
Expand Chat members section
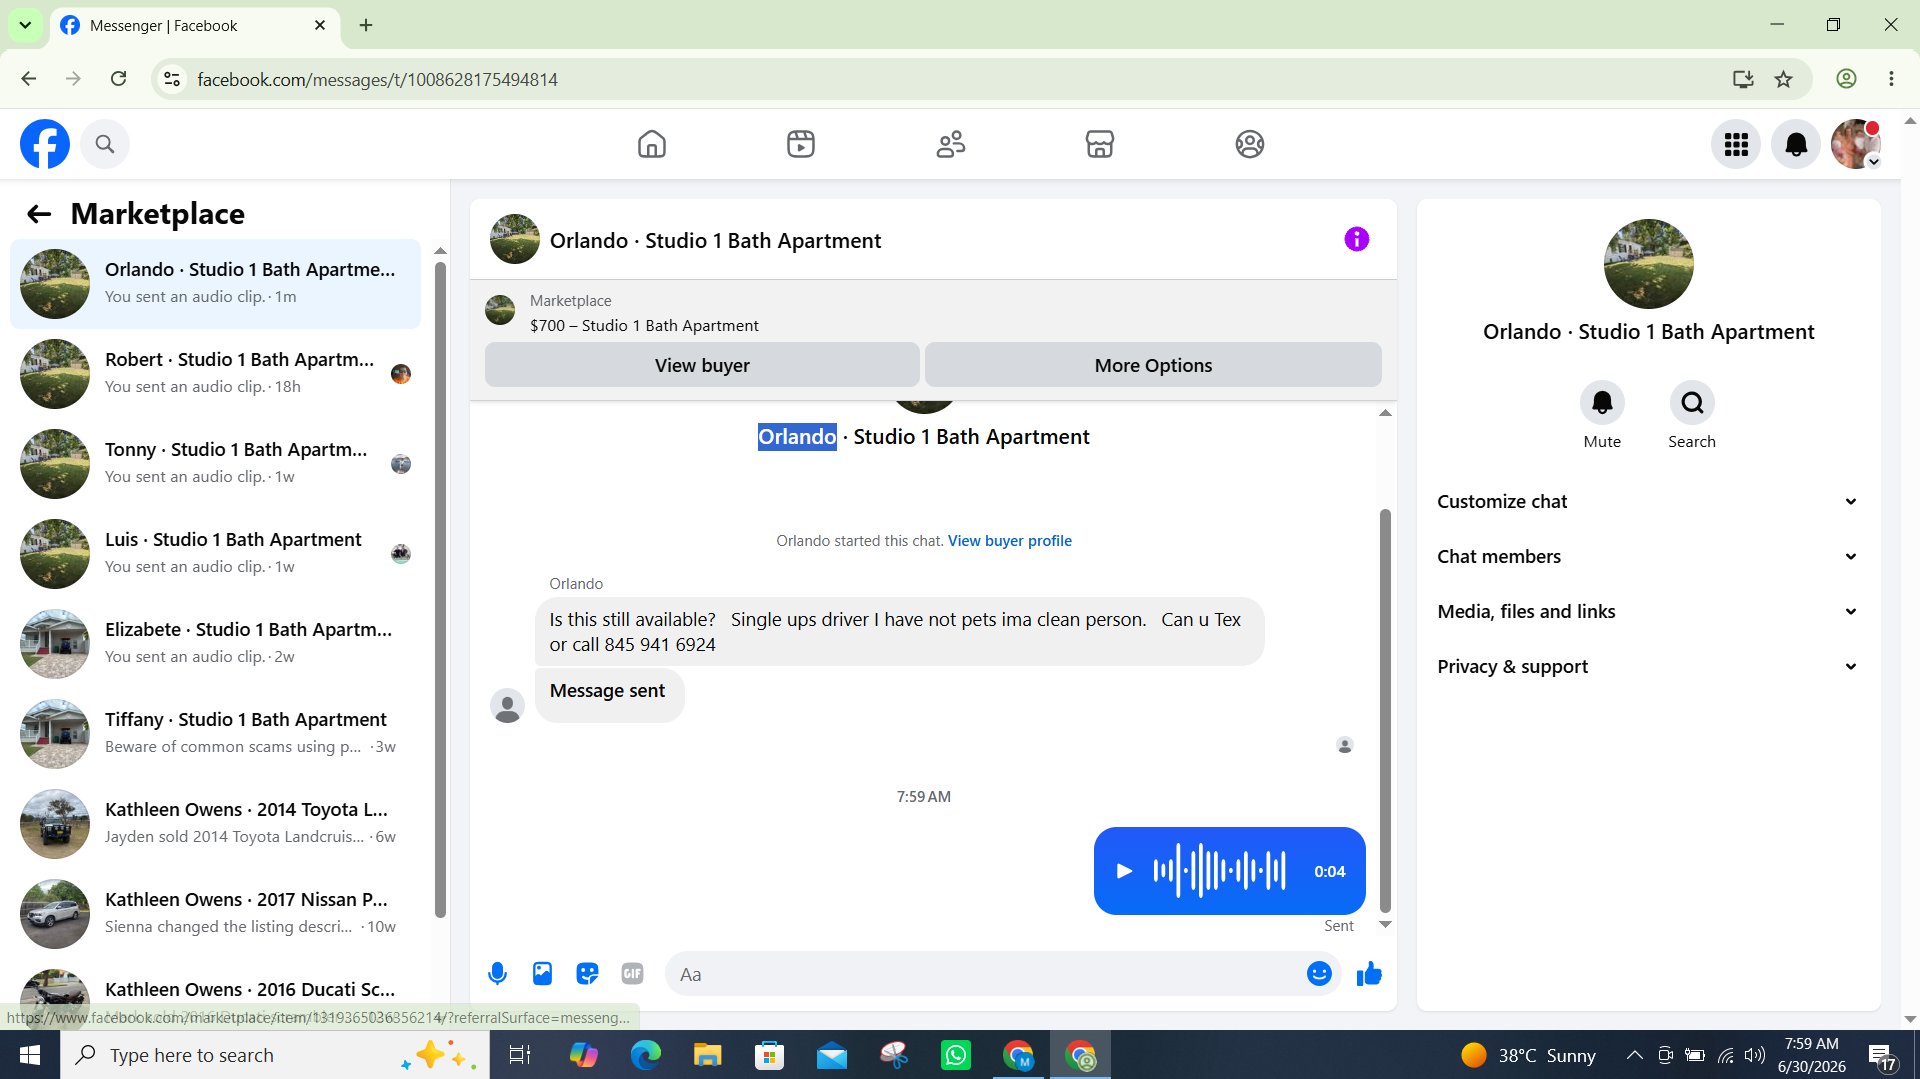pos(1648,557)
